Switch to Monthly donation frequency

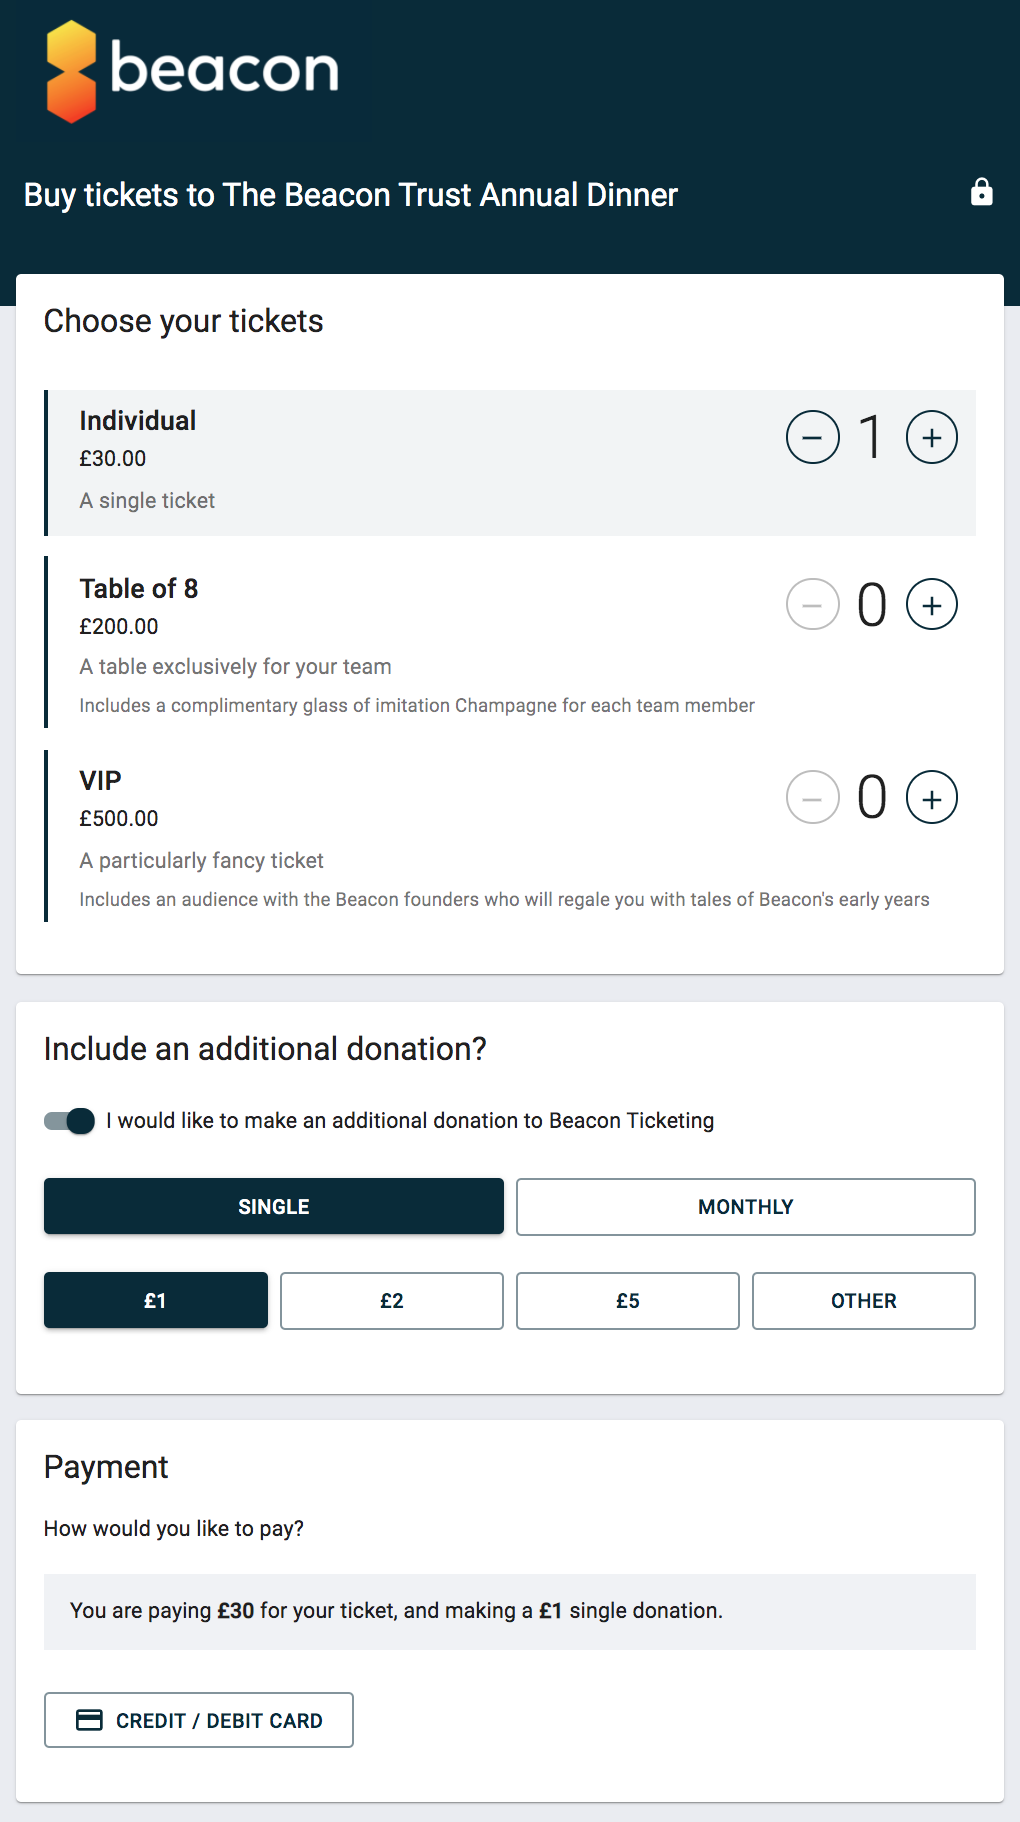745,1207
